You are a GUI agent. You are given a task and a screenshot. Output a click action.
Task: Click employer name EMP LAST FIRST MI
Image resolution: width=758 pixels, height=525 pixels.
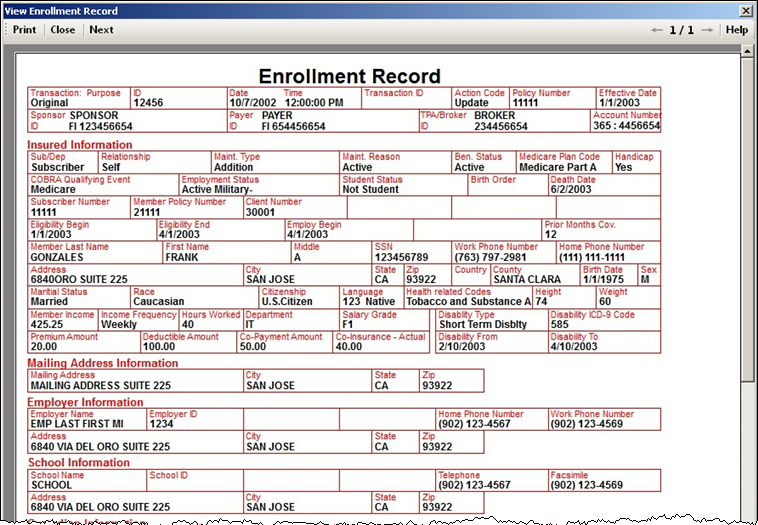point(77,424)
